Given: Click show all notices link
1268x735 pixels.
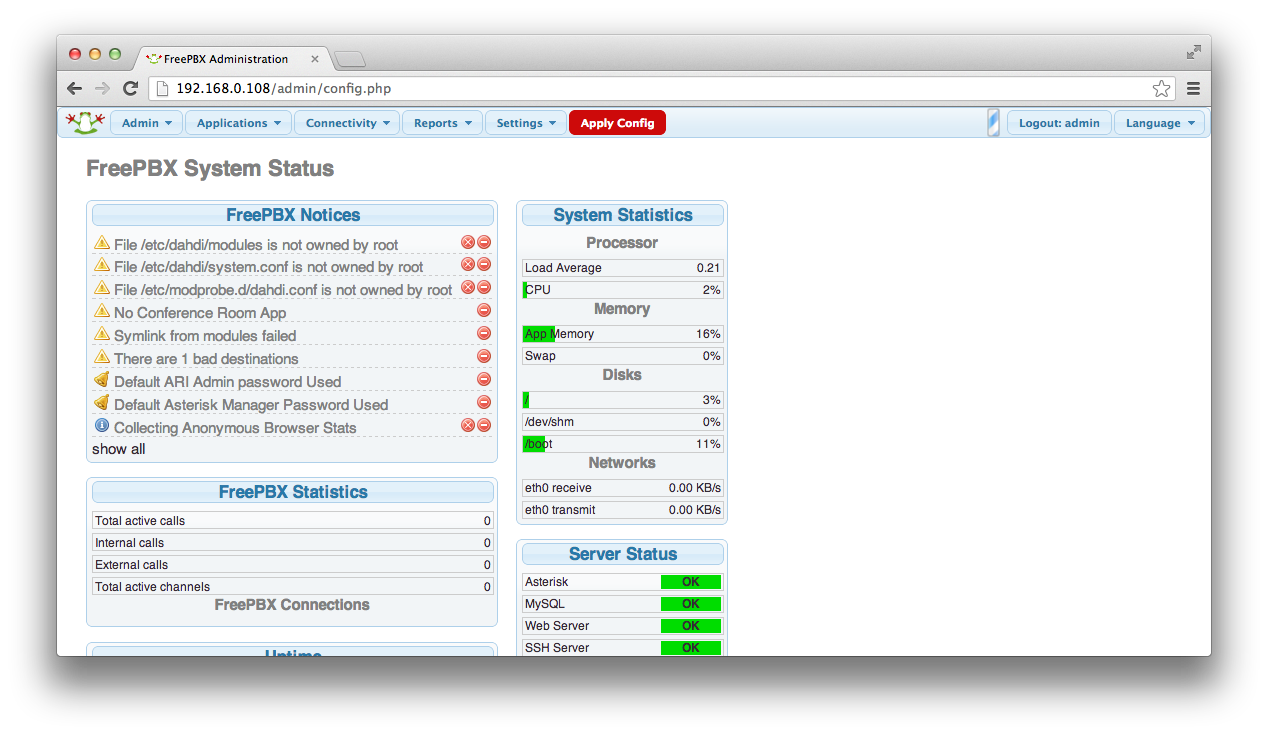Looking at the screenshot, I should (x=119, y=449).
